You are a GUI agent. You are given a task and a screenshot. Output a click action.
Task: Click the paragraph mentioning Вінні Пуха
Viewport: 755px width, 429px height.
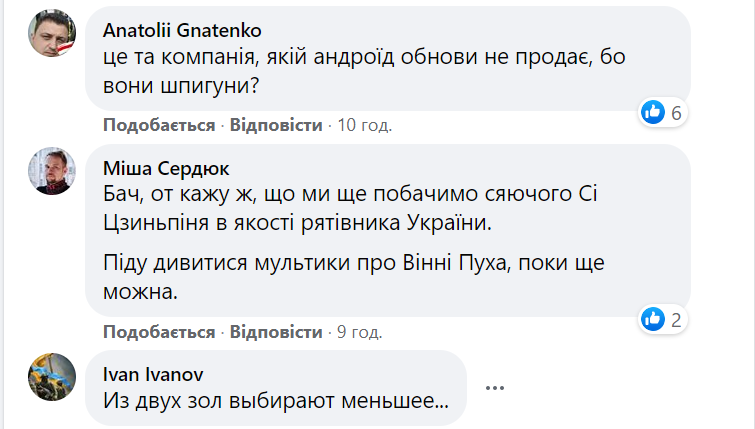click(x=356, y=280)
